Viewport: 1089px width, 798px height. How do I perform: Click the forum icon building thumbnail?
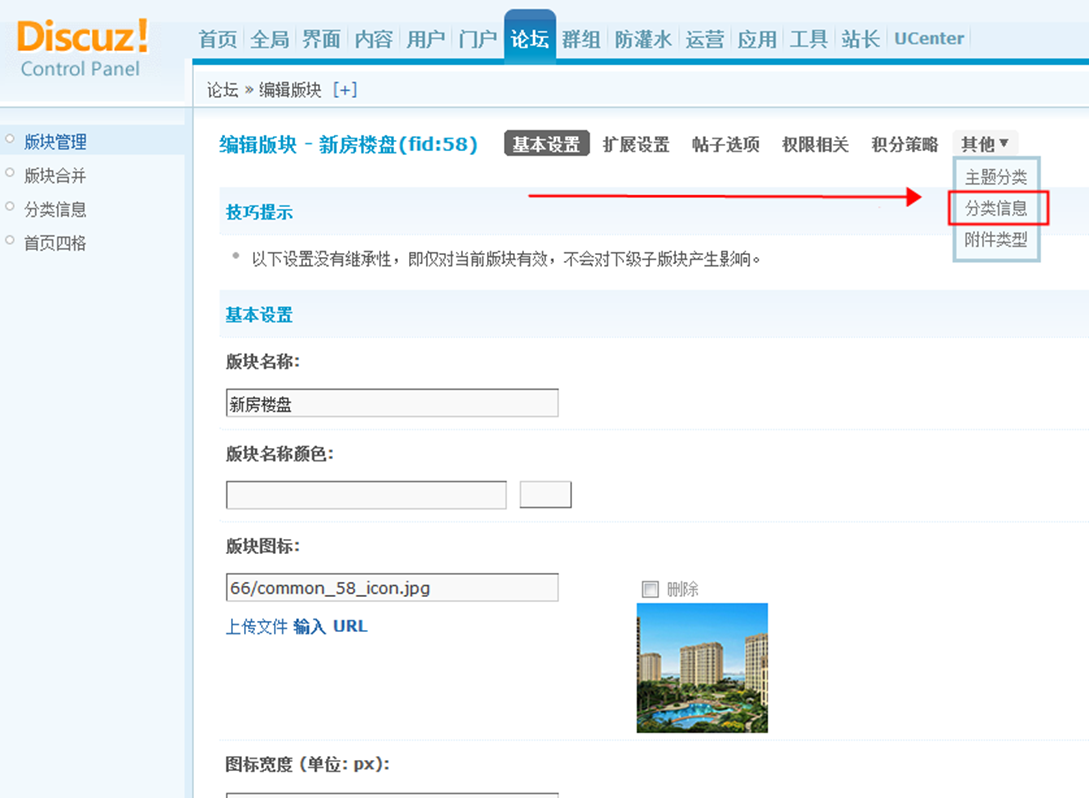[702, 667]
